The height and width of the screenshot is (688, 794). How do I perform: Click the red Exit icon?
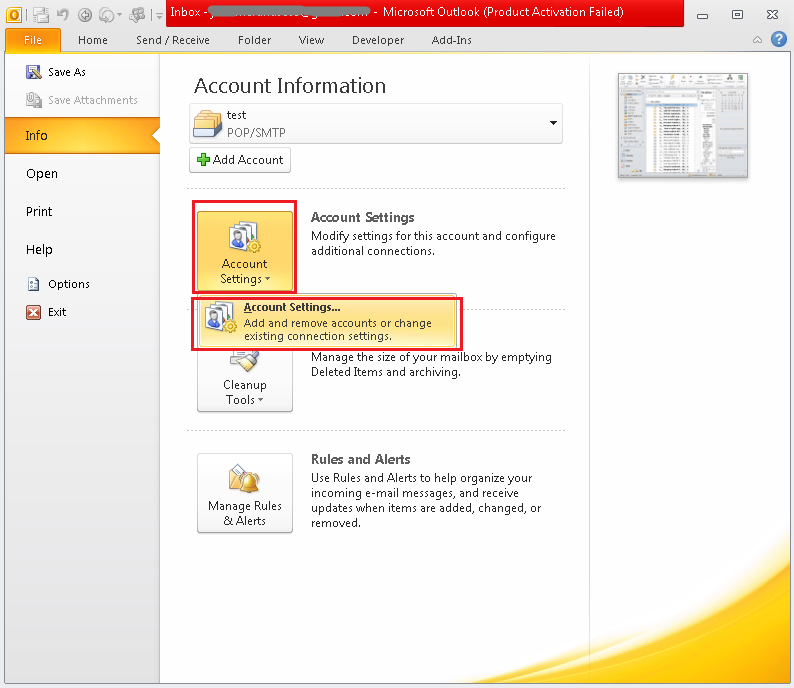33,312
